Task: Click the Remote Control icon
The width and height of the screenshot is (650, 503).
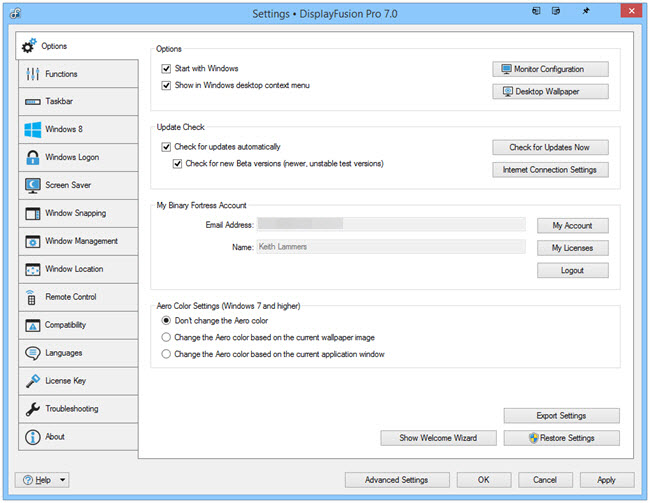Action: pyautogui.click(x=31, y=297)
